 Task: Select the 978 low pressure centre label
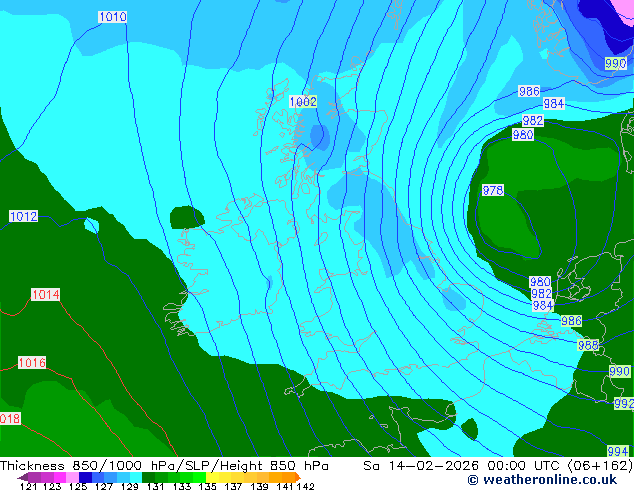[x=492, y=190]
